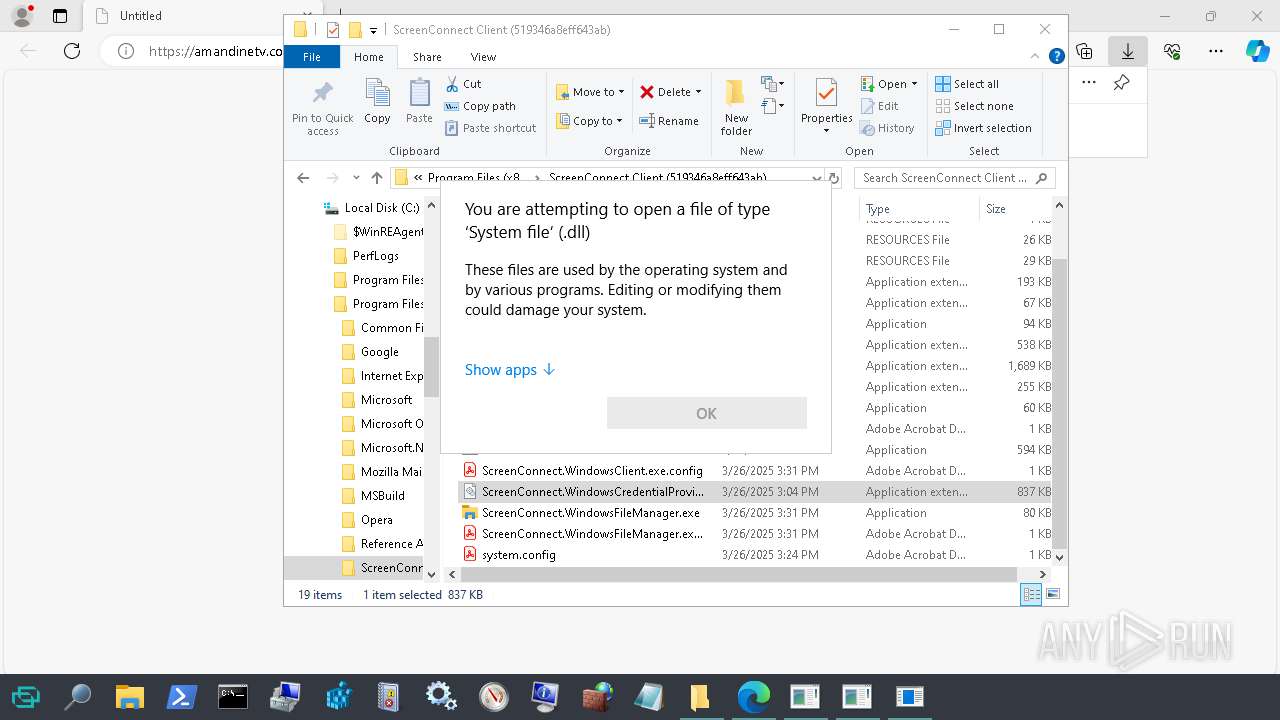Go back with Explorer back arrow
Viewport: 1280px width, 720px height.
click(x=303, y=178)
